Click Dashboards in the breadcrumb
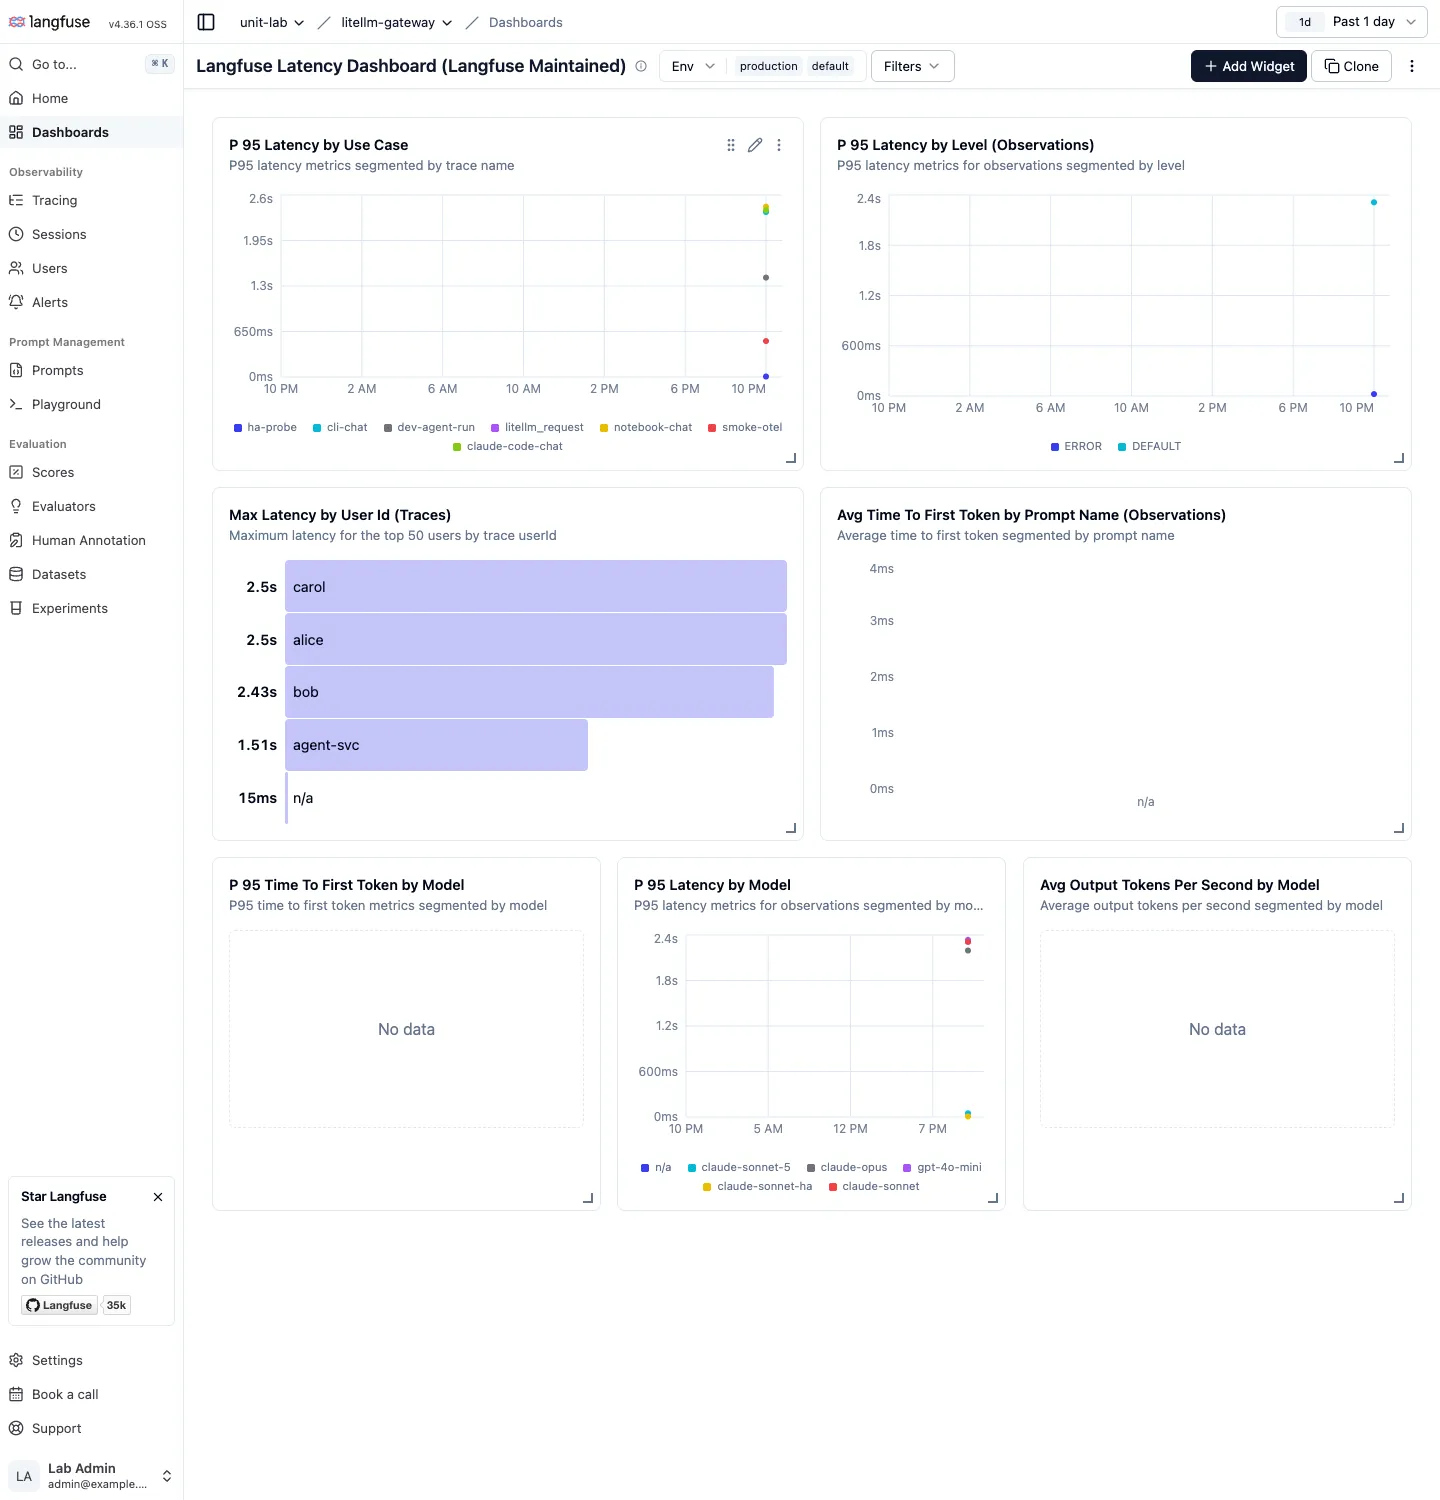This screenshot has height=1500, width=1440. coord(526,22)
